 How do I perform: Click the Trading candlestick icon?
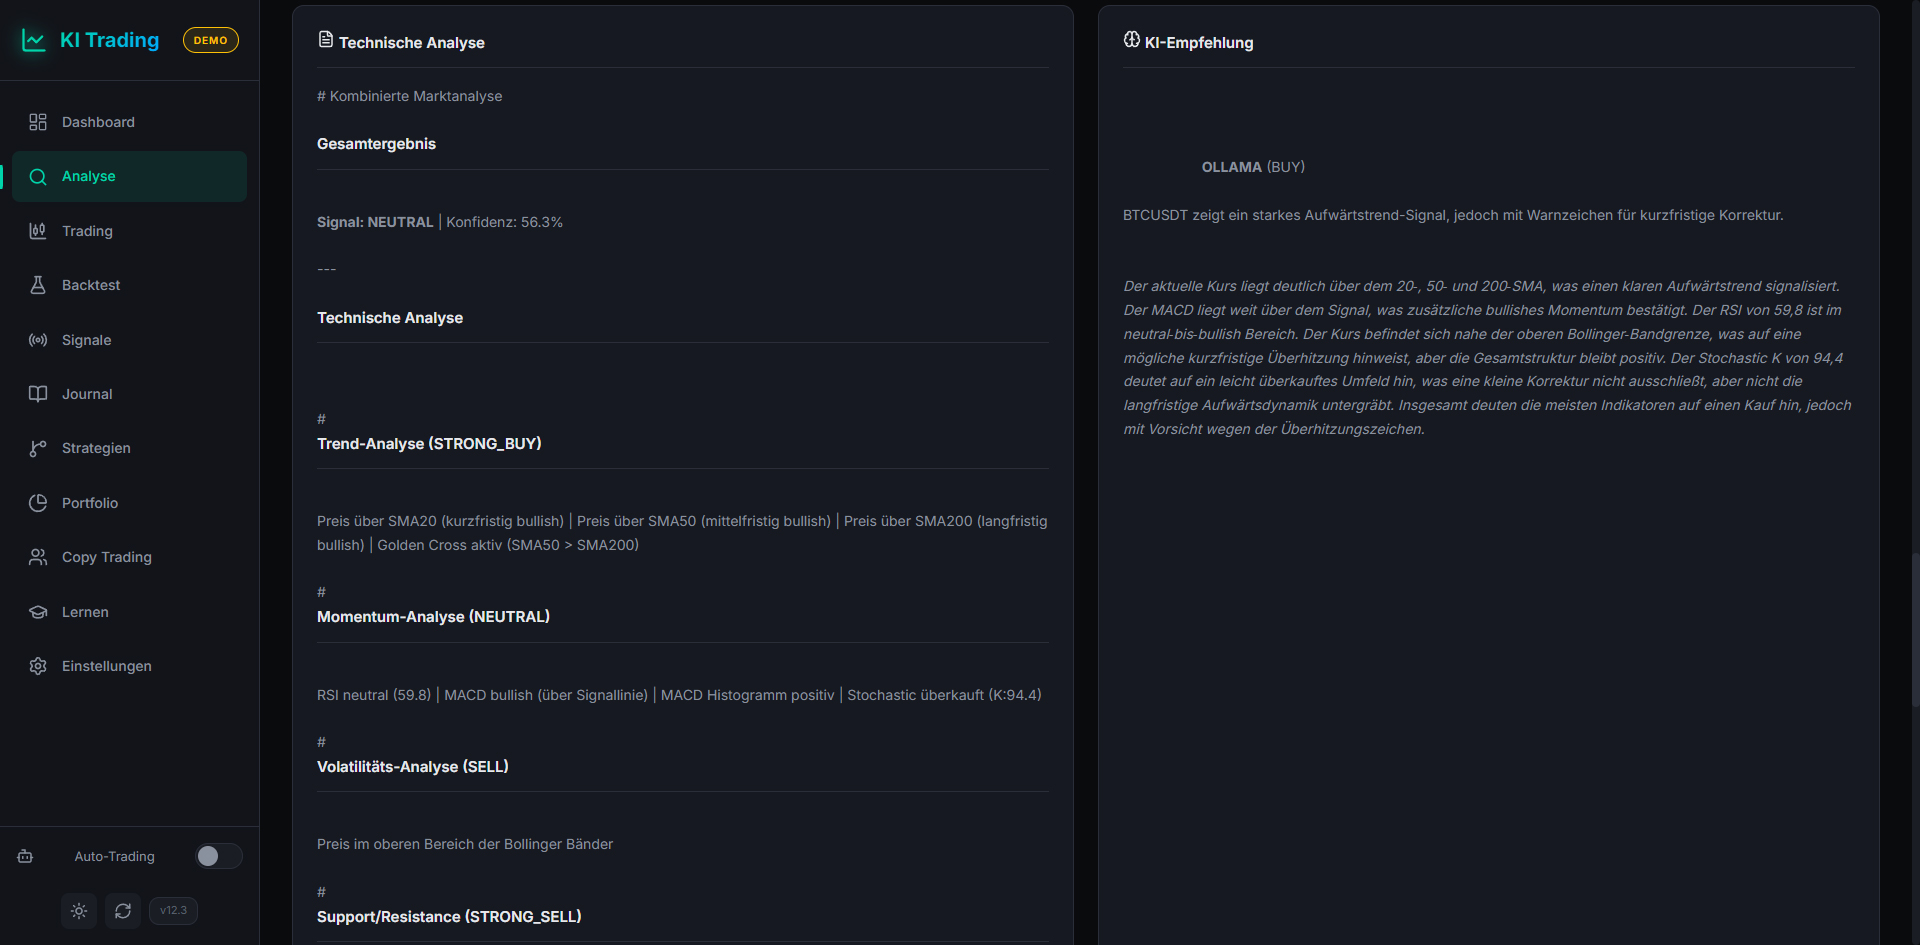tap(38, 231)
